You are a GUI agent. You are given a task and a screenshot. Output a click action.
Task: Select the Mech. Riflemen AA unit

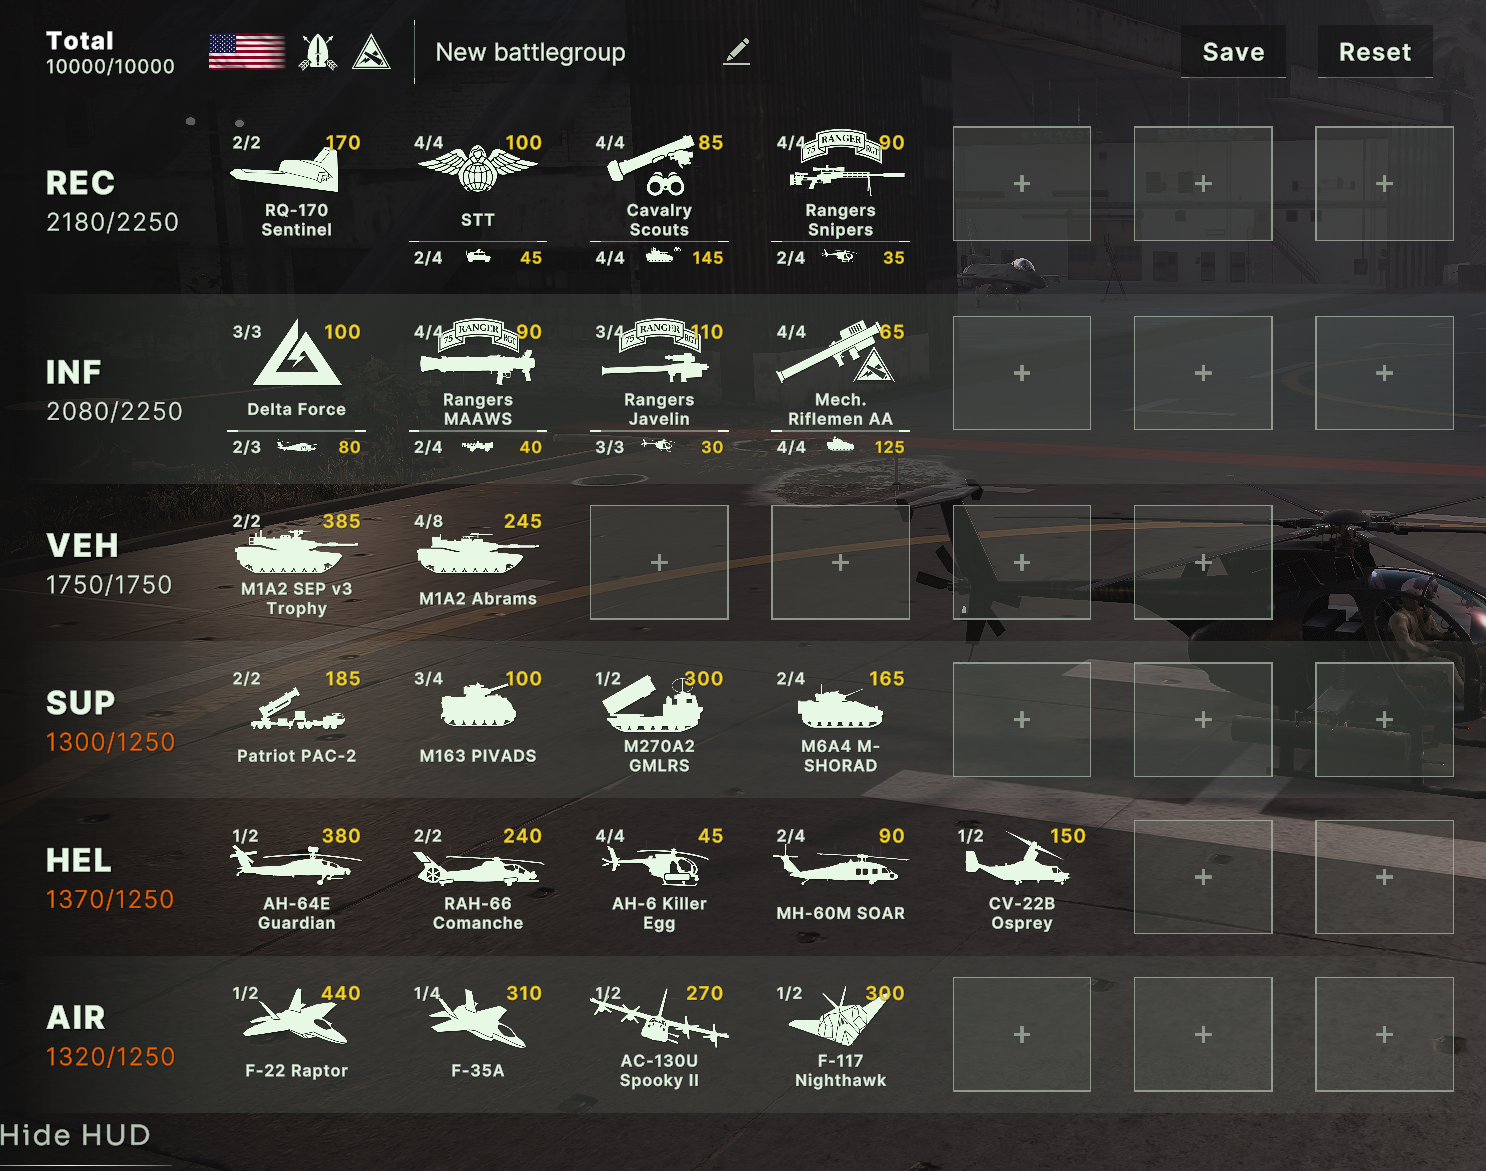pos(840,372)
